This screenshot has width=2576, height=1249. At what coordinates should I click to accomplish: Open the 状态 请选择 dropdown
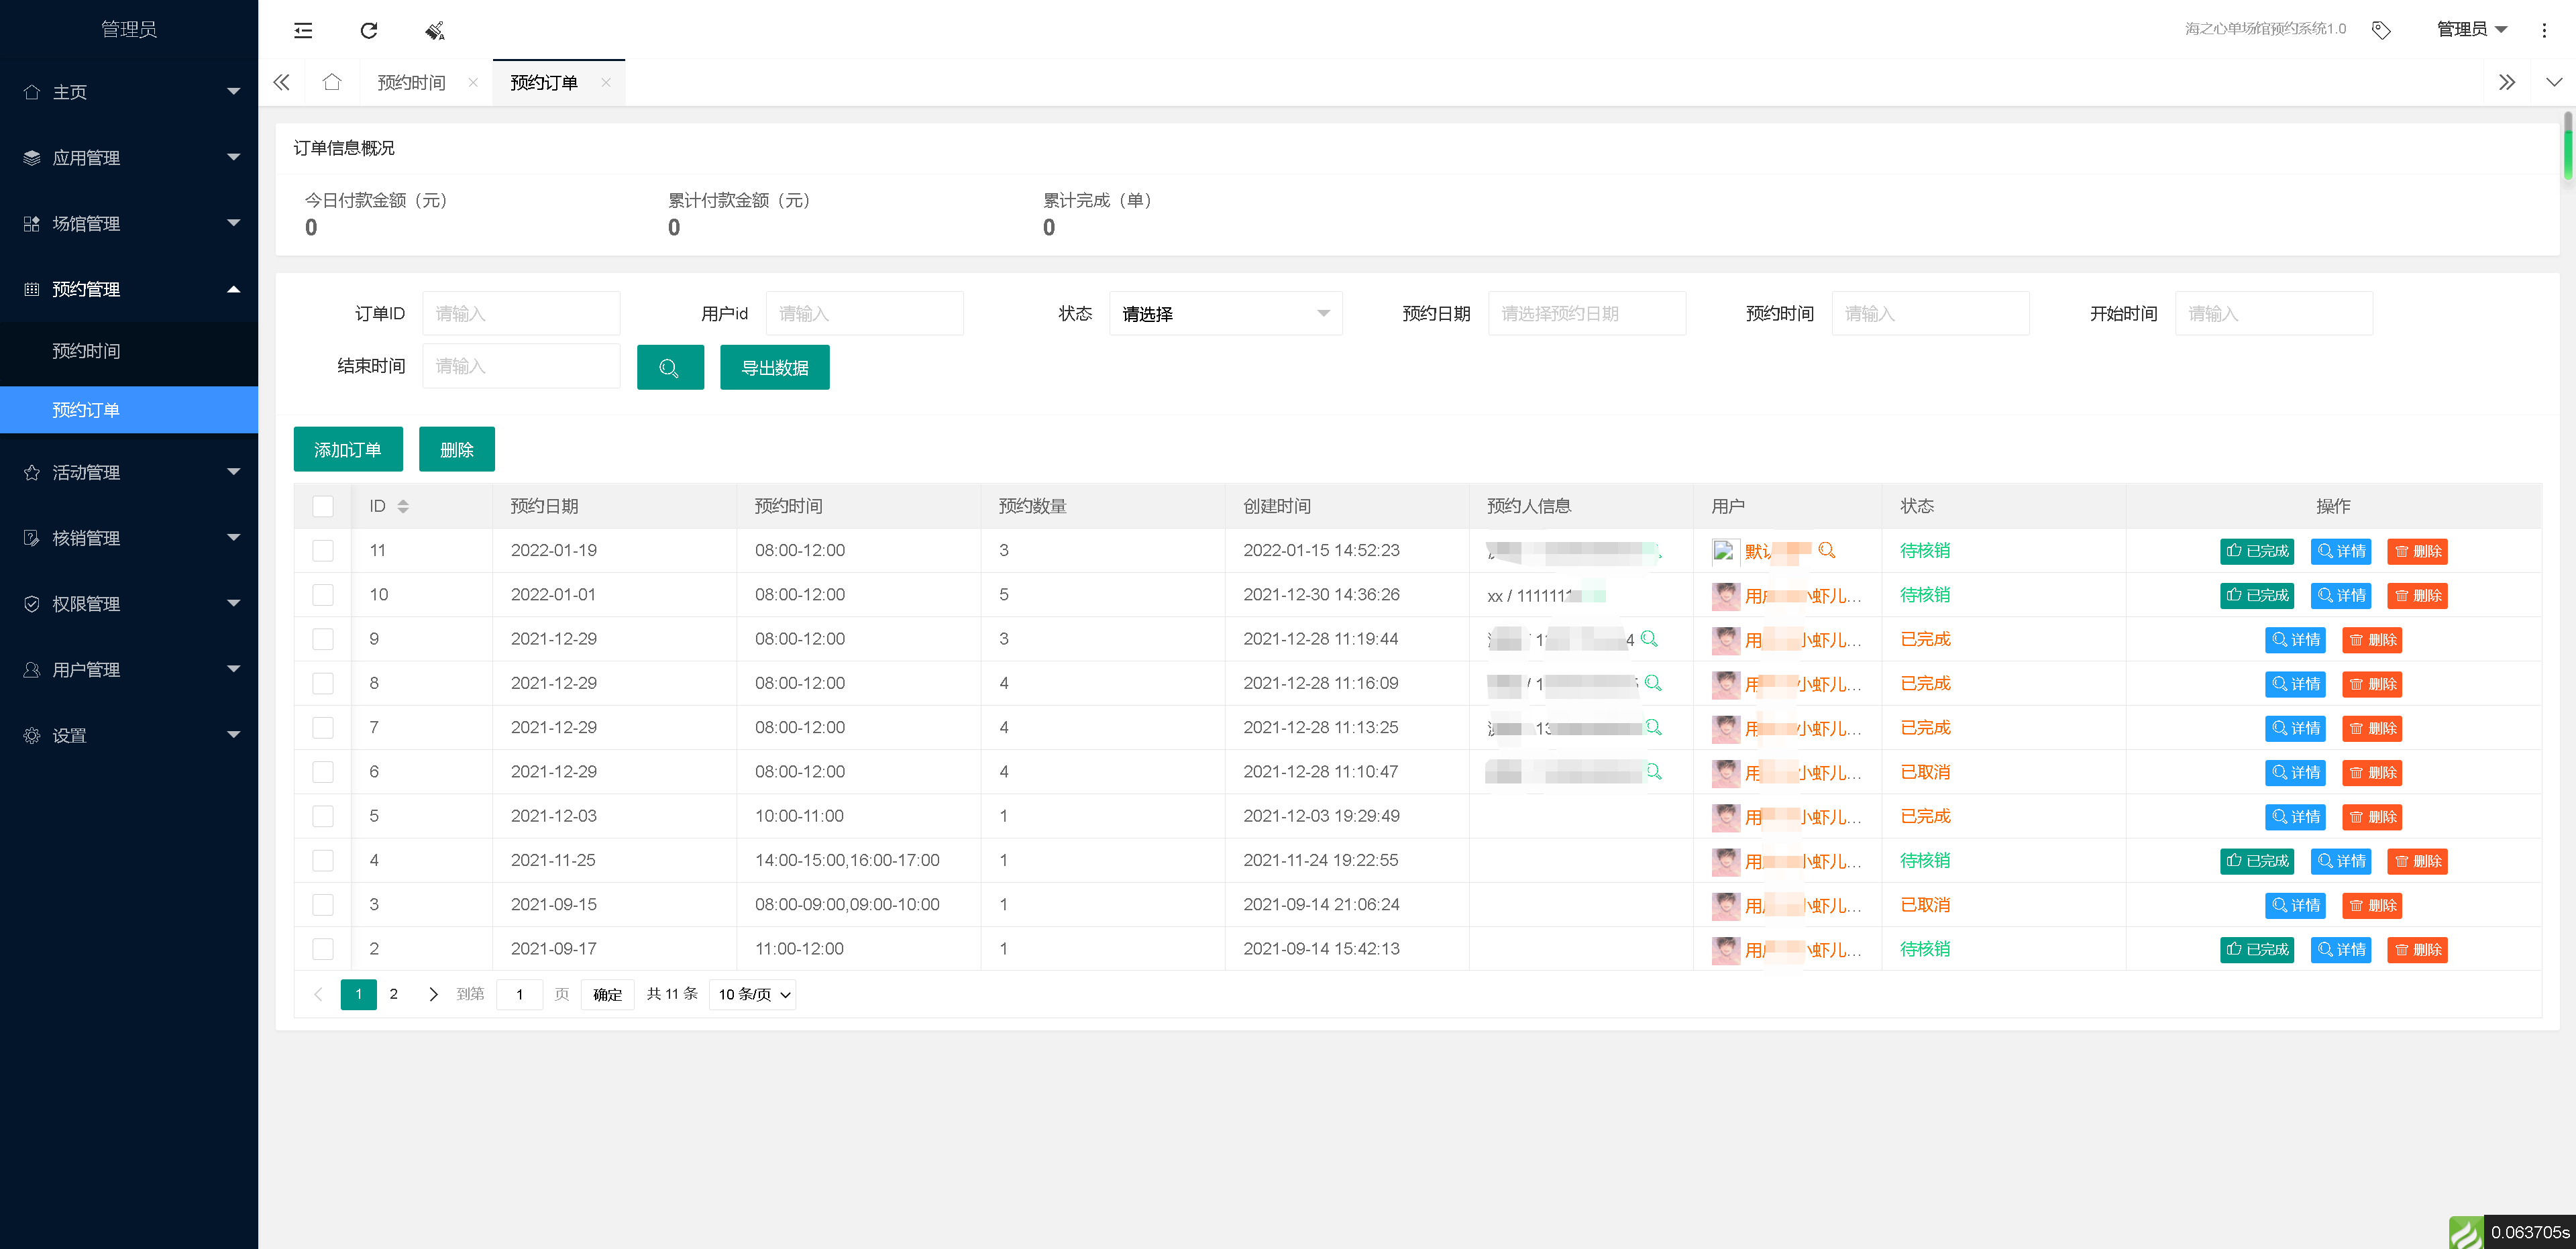pos(1225,314)
